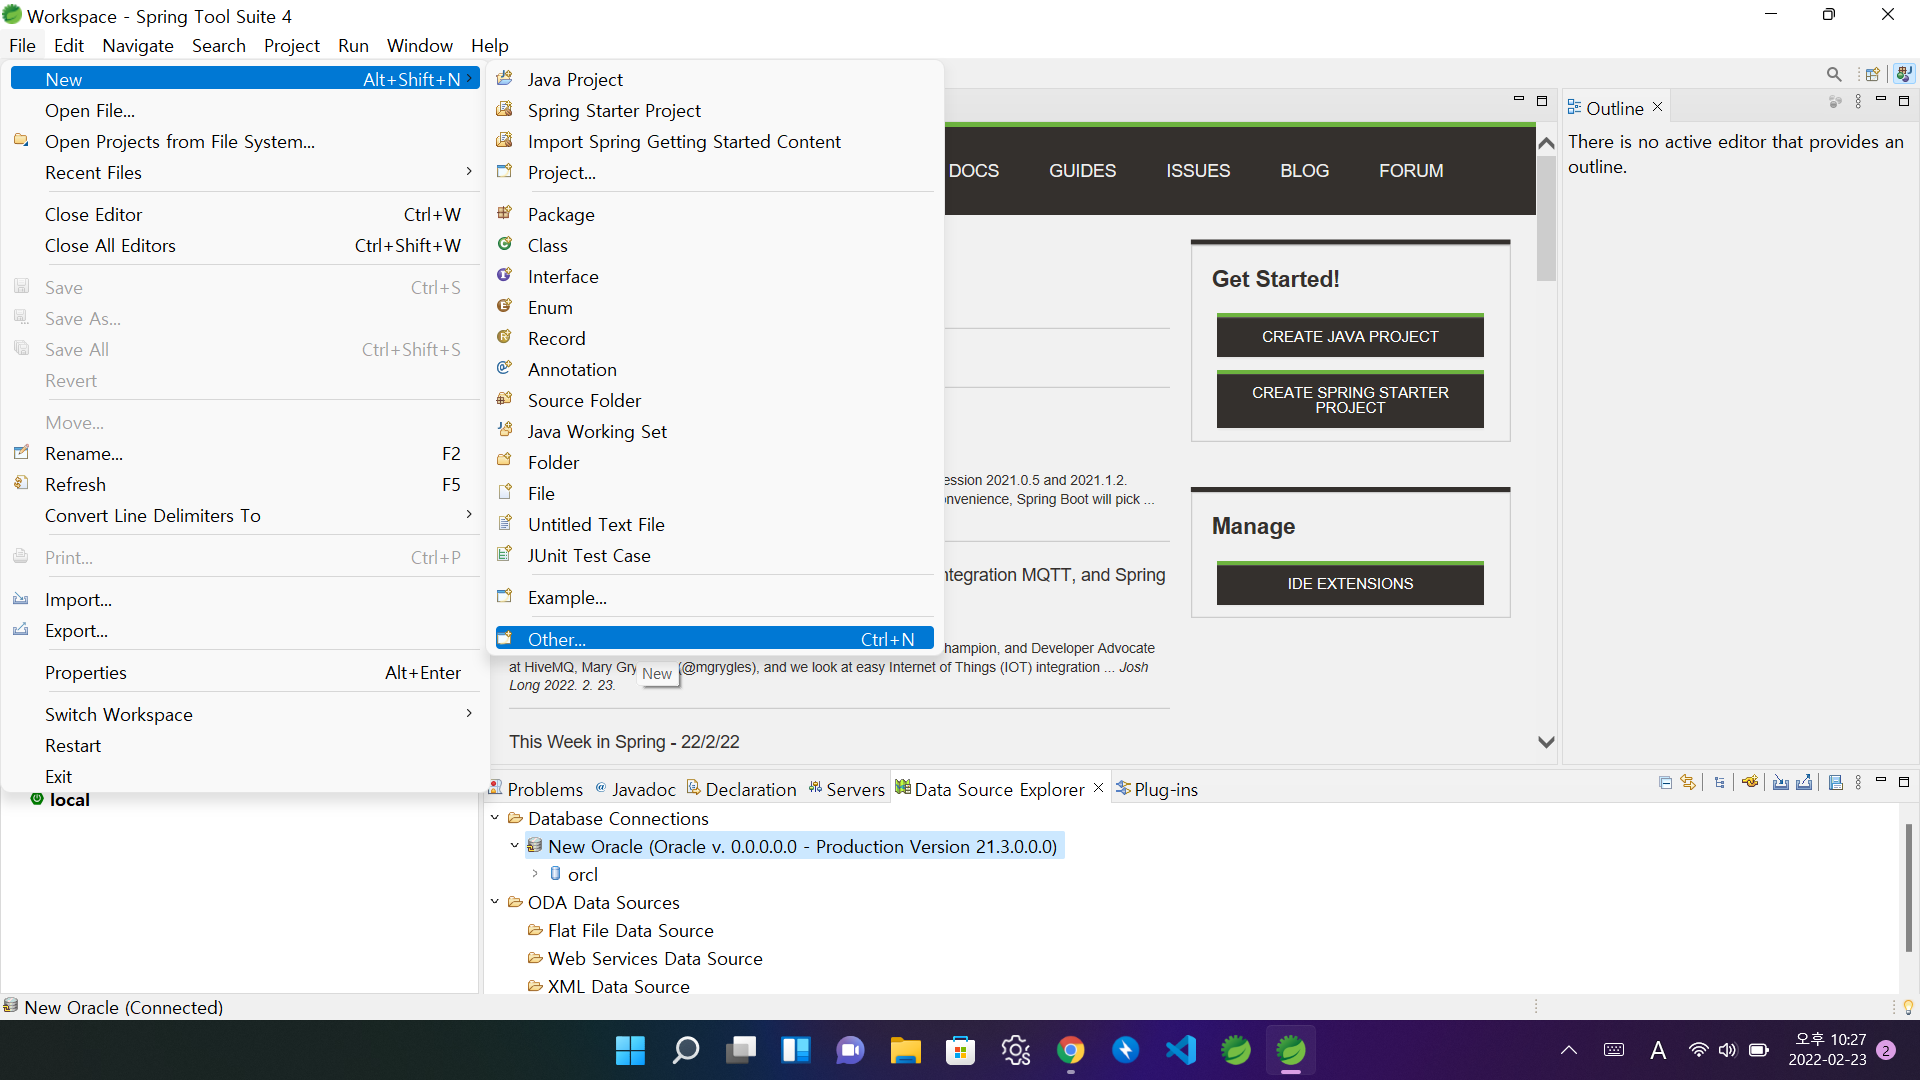Screen dimensions: 1920x1080
Task: Toggle hierarchical layout icon in Data Source Explorer
Action: point(1719,783)
